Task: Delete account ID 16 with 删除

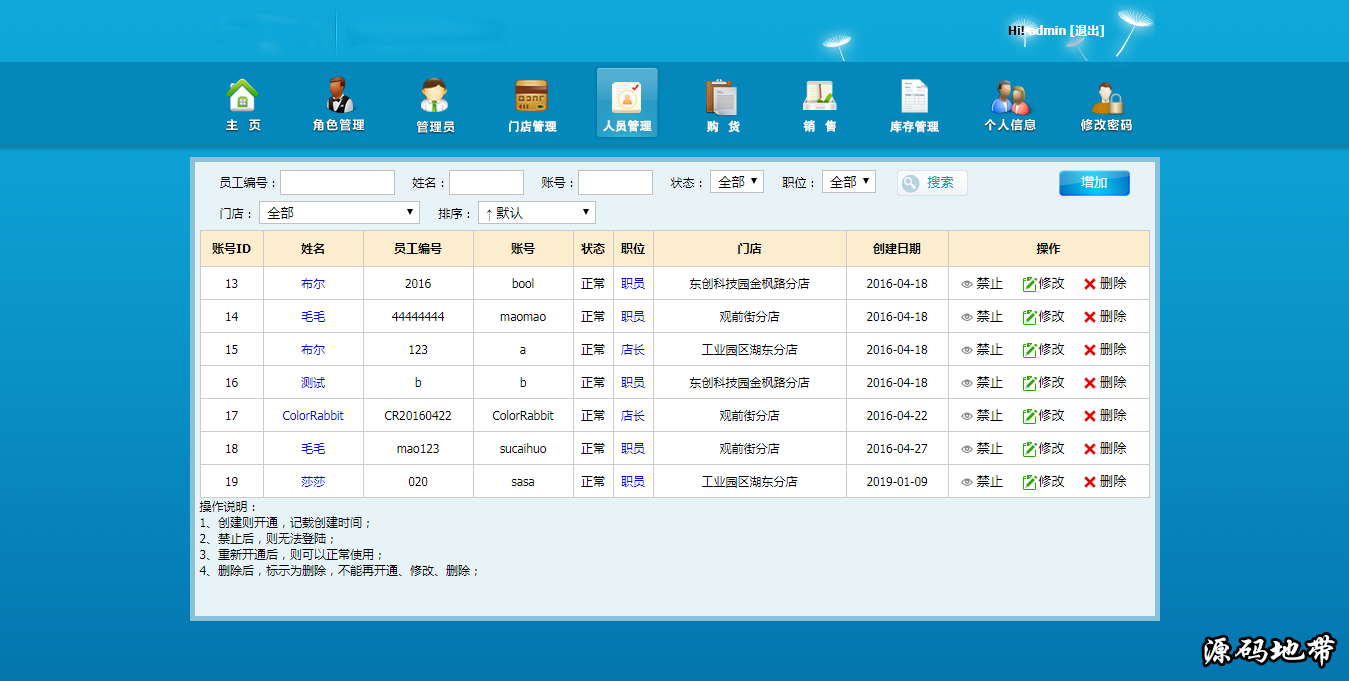Action: click(1105, 382)
